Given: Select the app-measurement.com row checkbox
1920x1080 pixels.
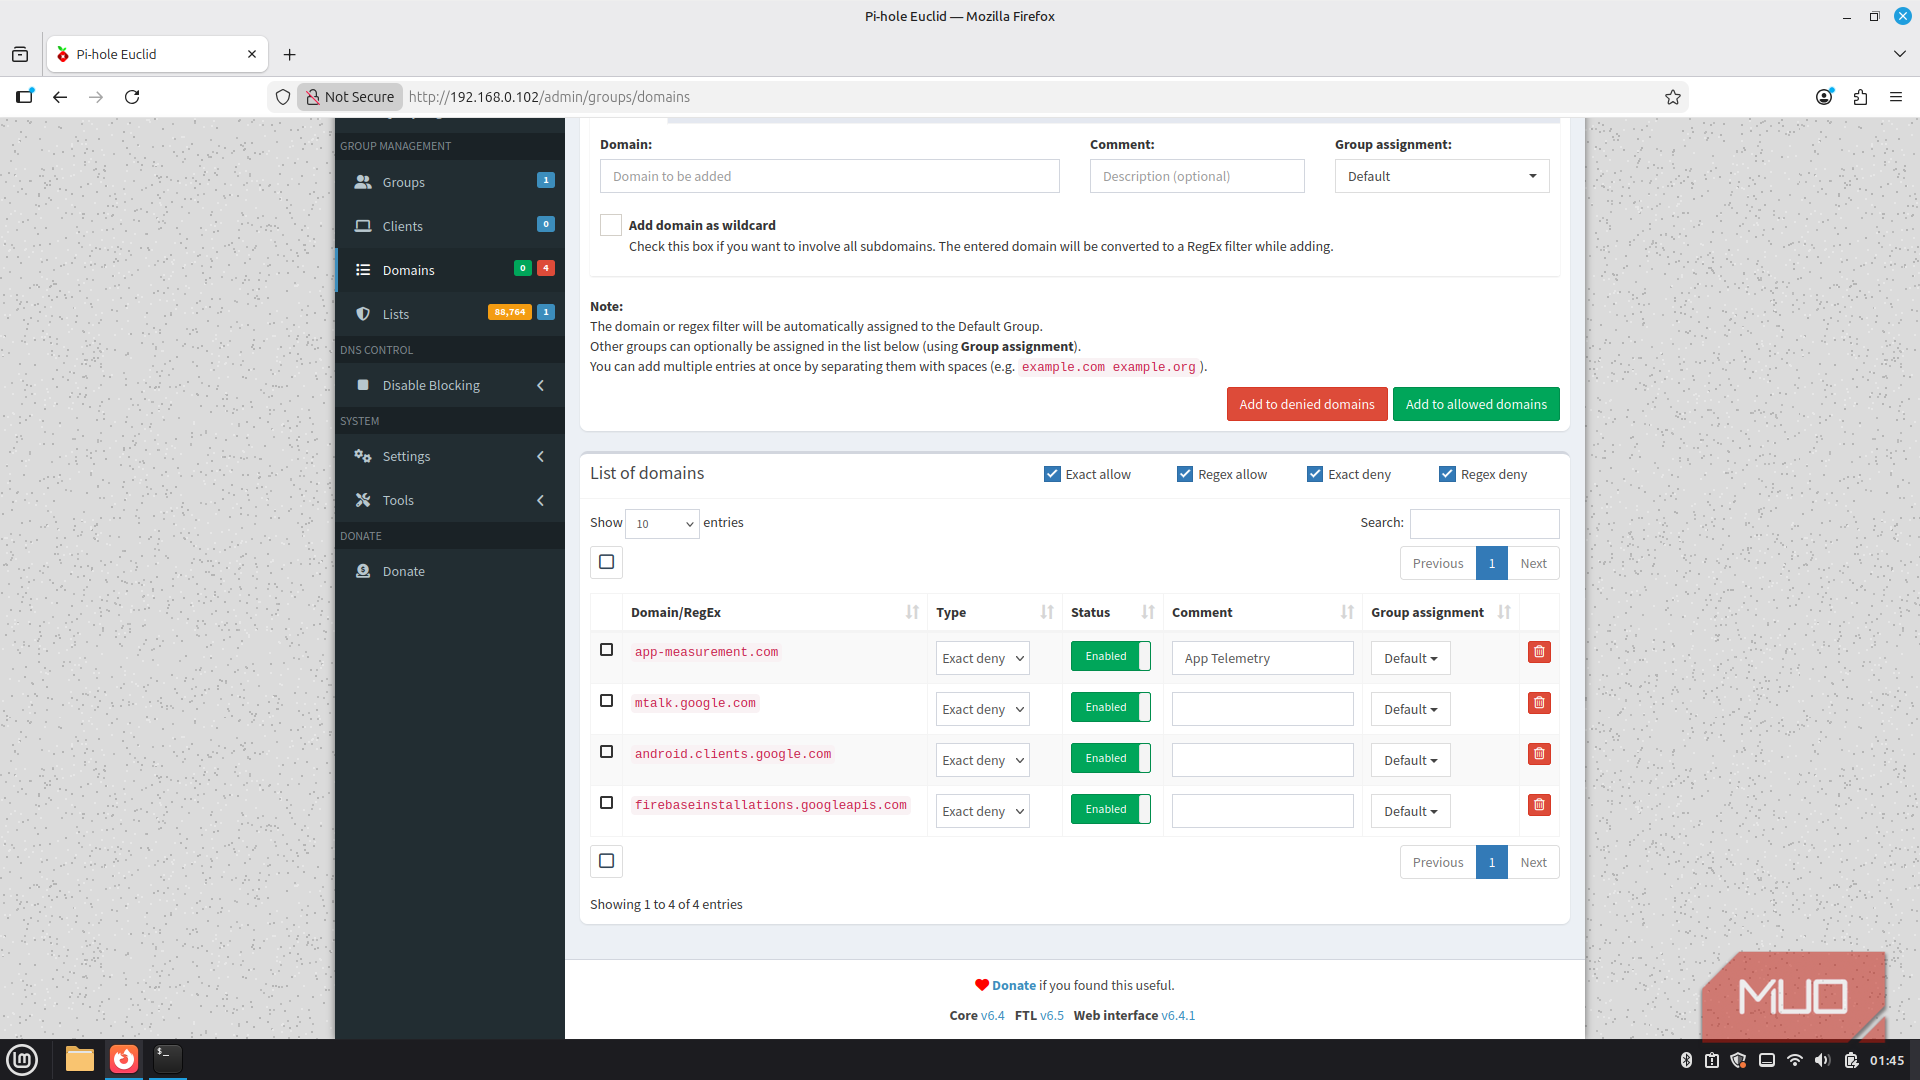Looking at the screenshot, I should pyautogui.click(x=606, y=650).
